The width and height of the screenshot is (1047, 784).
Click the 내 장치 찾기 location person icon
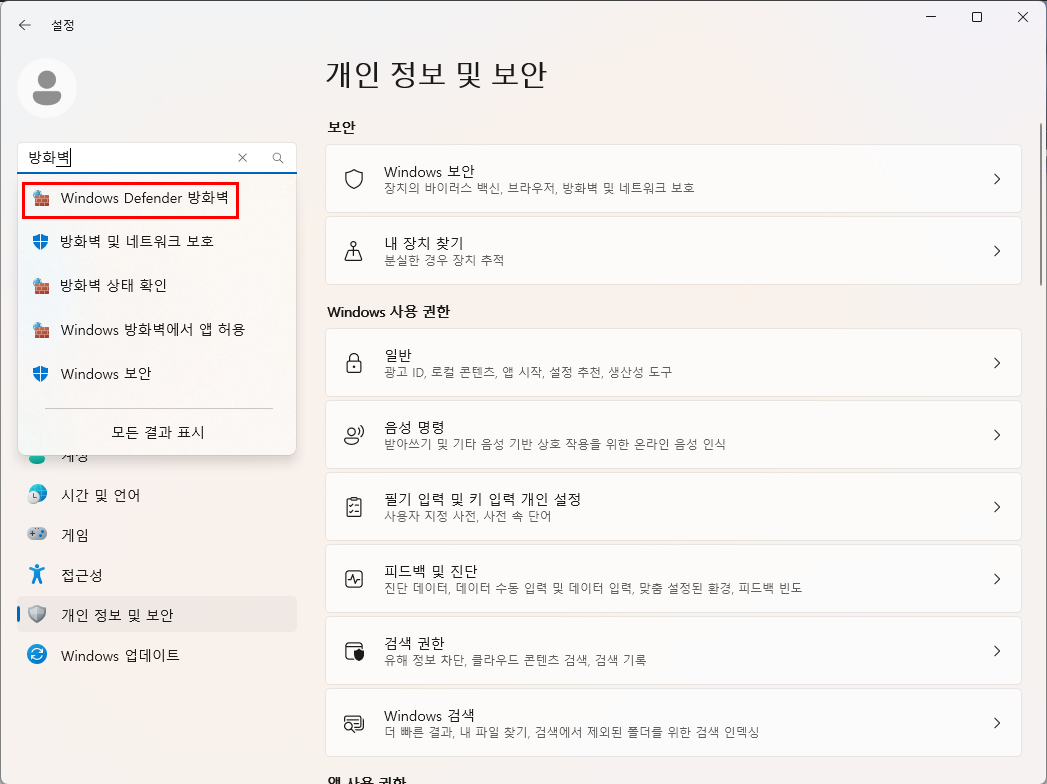pyautogui.click(x=353, y=251)
